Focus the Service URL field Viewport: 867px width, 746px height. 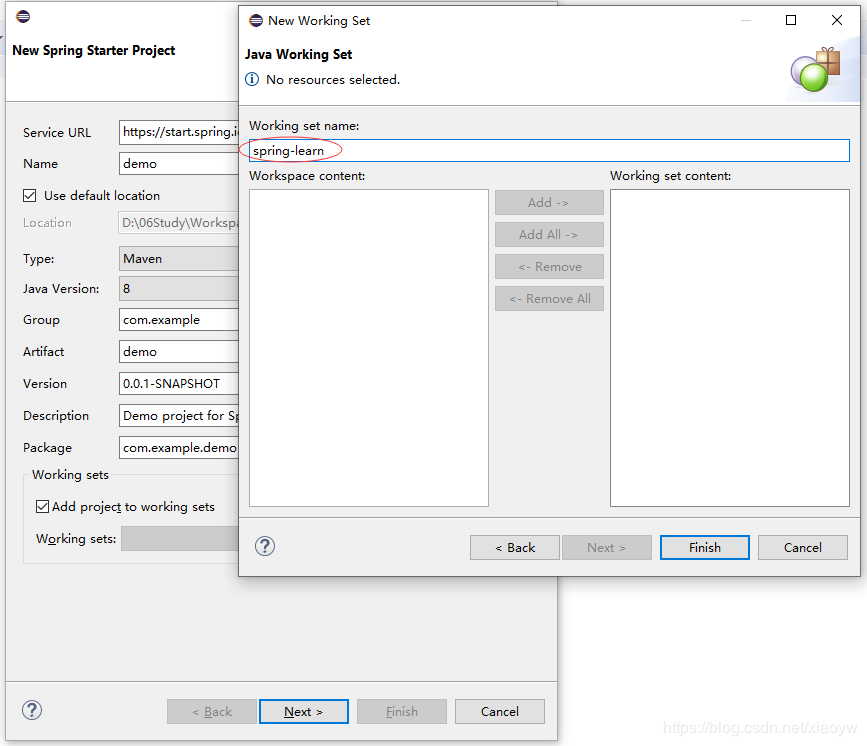point(179,132)
